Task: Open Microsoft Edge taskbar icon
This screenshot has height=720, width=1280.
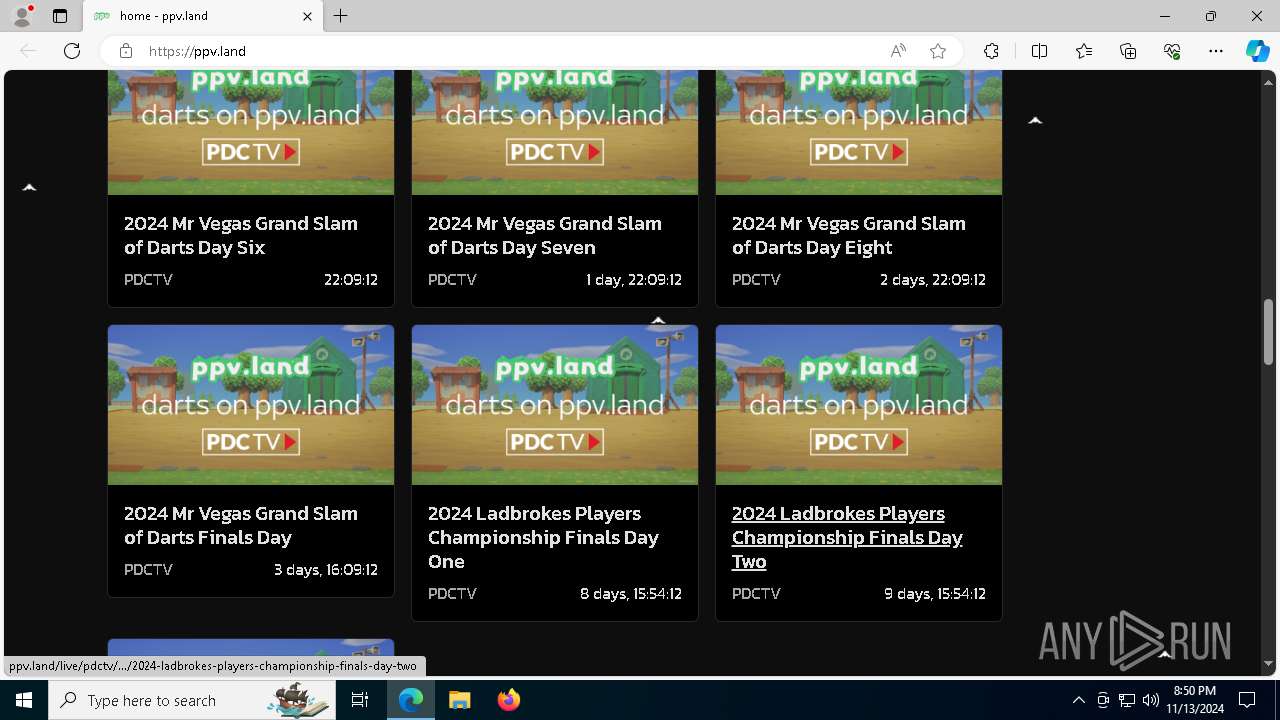Action: click(x=411, y=700)
